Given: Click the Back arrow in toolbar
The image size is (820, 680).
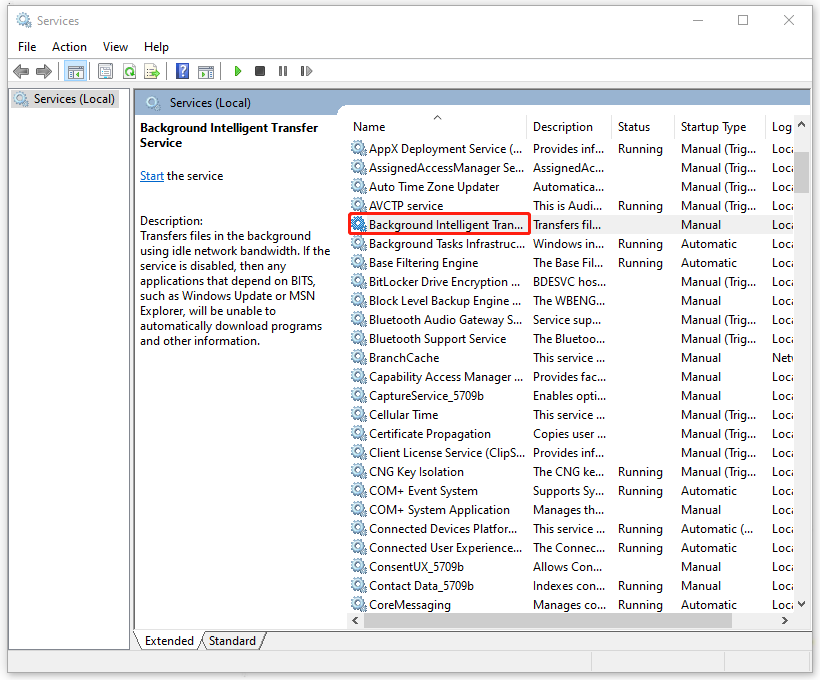Looking at the screenshot, I should [x=21, y=71].
